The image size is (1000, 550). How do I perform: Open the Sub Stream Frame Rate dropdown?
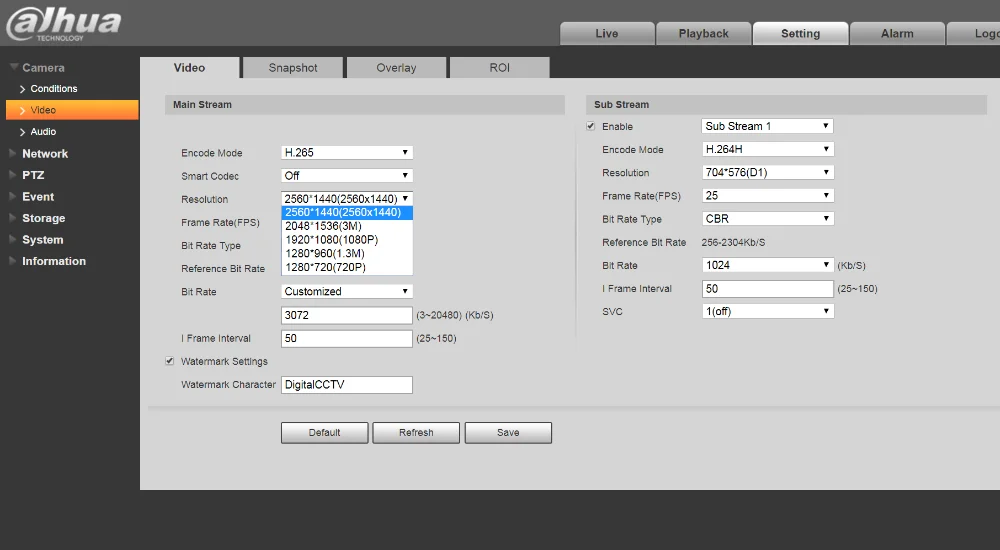click(767, 195)
